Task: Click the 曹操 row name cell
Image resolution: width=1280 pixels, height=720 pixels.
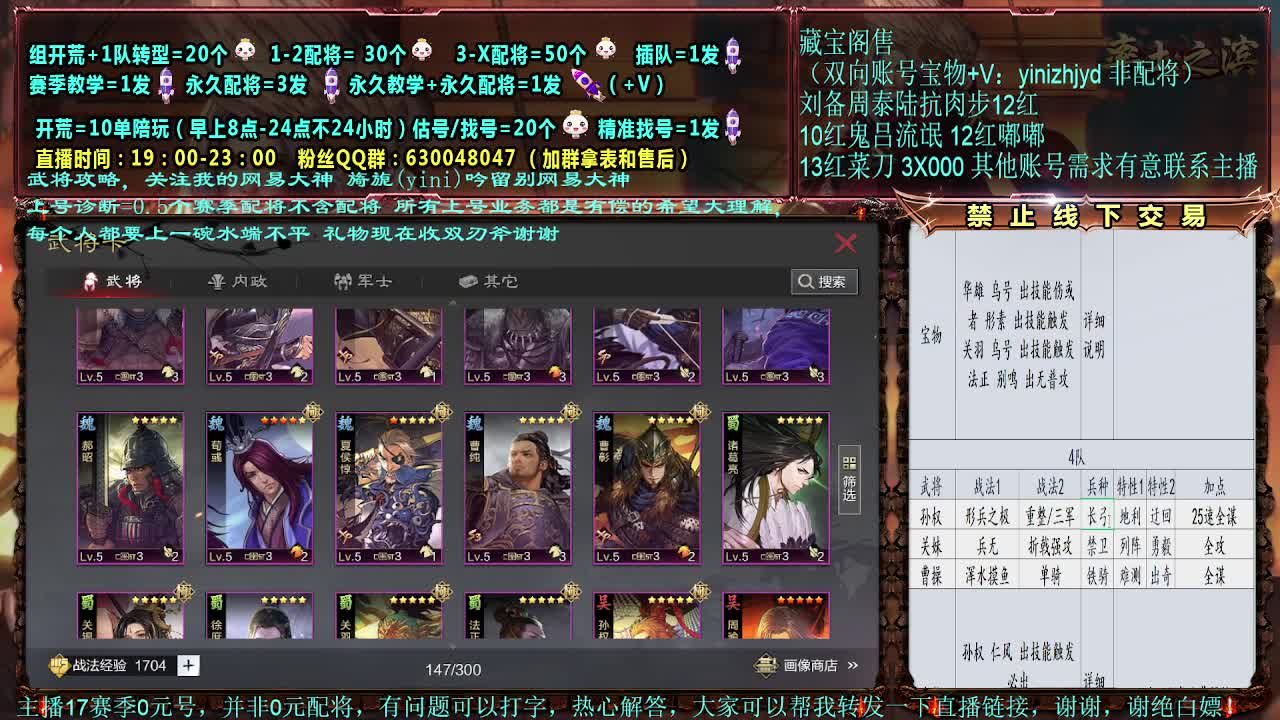Action: [x=931, y=576]
